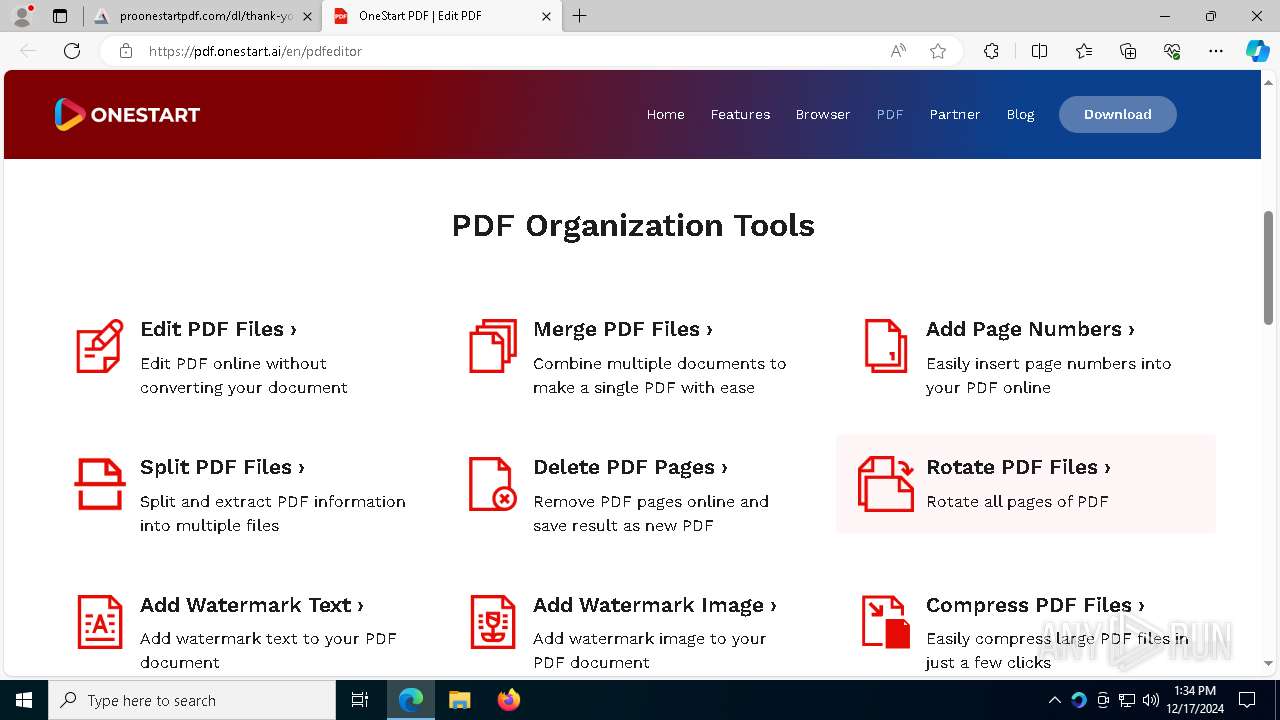Open Browser essentials
Image resolution: width=1280 pixels, height=720 pixels.
(x=1172, y=51)
